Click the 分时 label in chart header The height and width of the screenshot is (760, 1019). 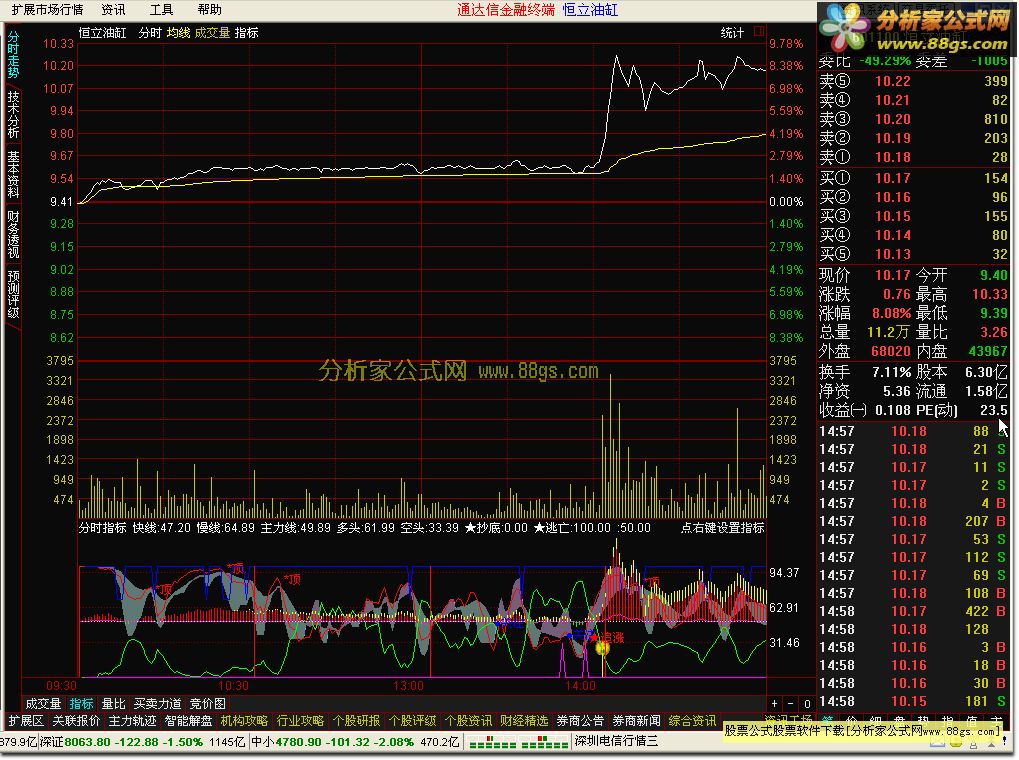(x=149, y=33)
